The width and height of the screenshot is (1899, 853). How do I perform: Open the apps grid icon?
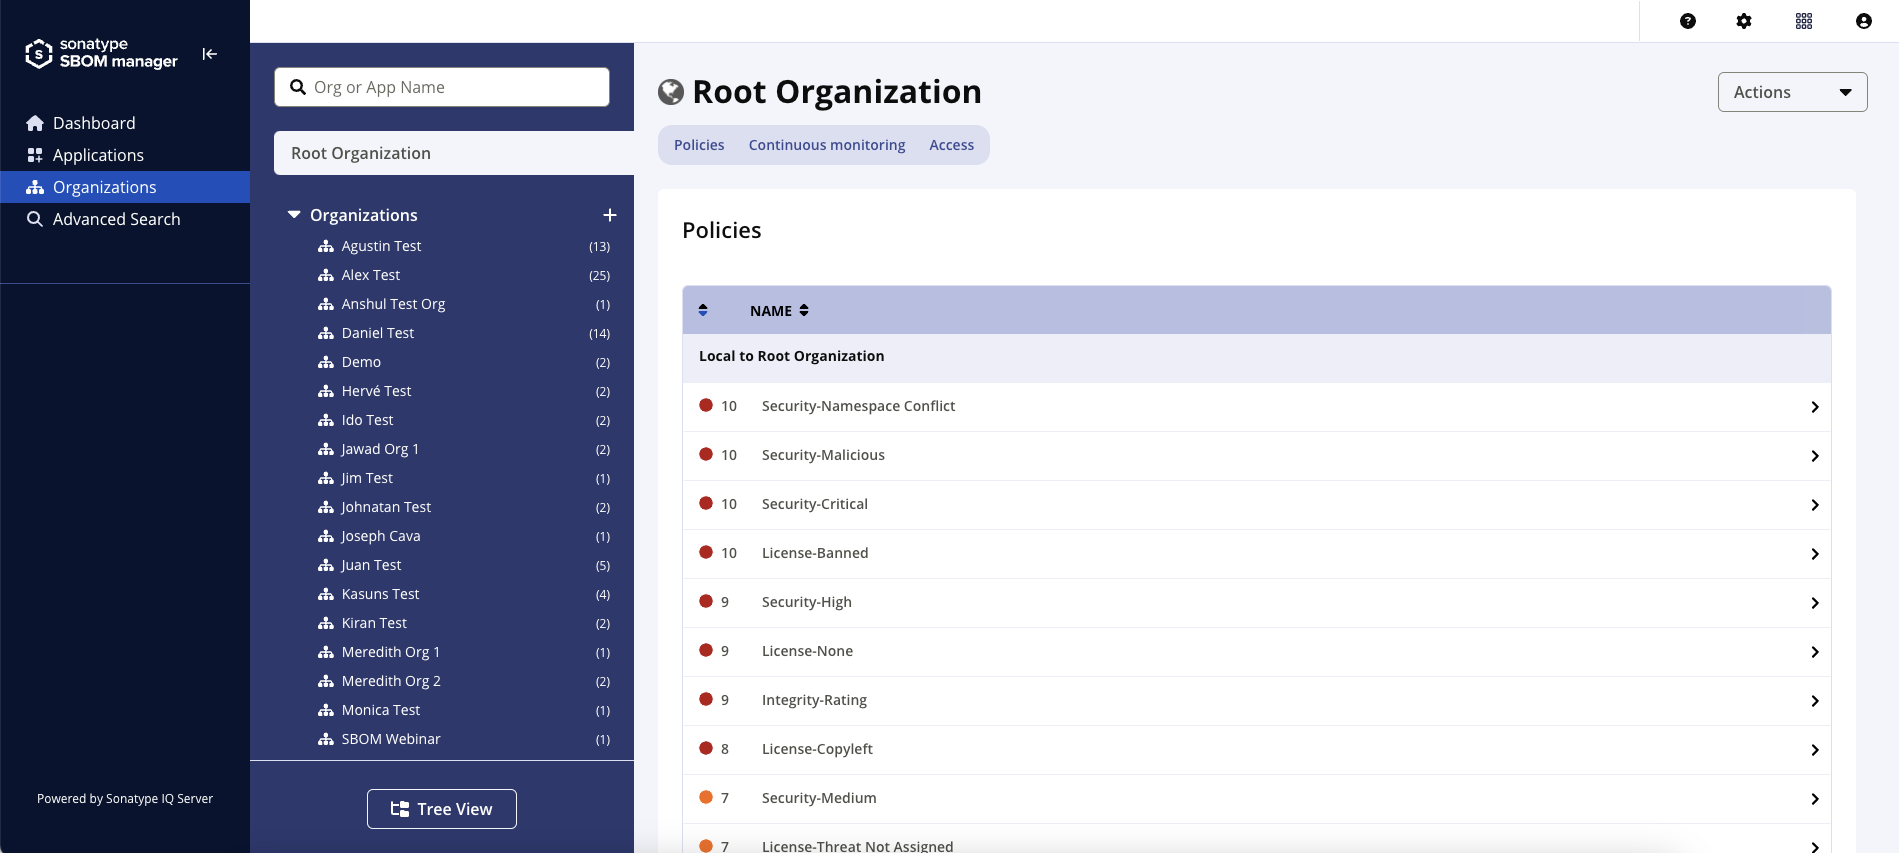(1804, 21)
